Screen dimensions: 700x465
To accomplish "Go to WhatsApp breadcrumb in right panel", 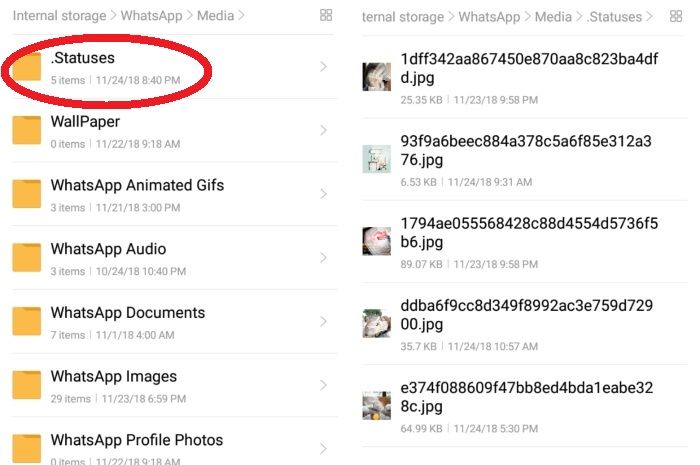I will coord(489,17).
